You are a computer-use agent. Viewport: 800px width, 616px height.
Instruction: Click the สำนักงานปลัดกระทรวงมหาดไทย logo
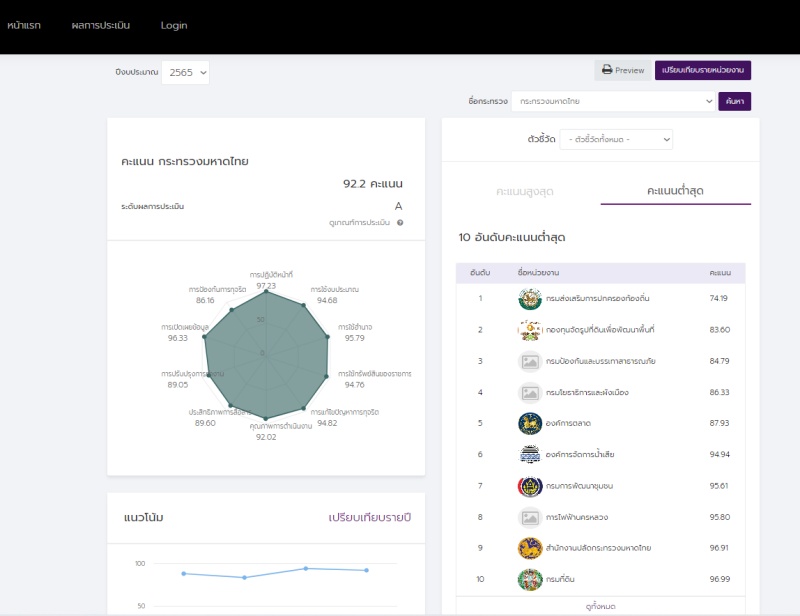[x=529, y=548]
